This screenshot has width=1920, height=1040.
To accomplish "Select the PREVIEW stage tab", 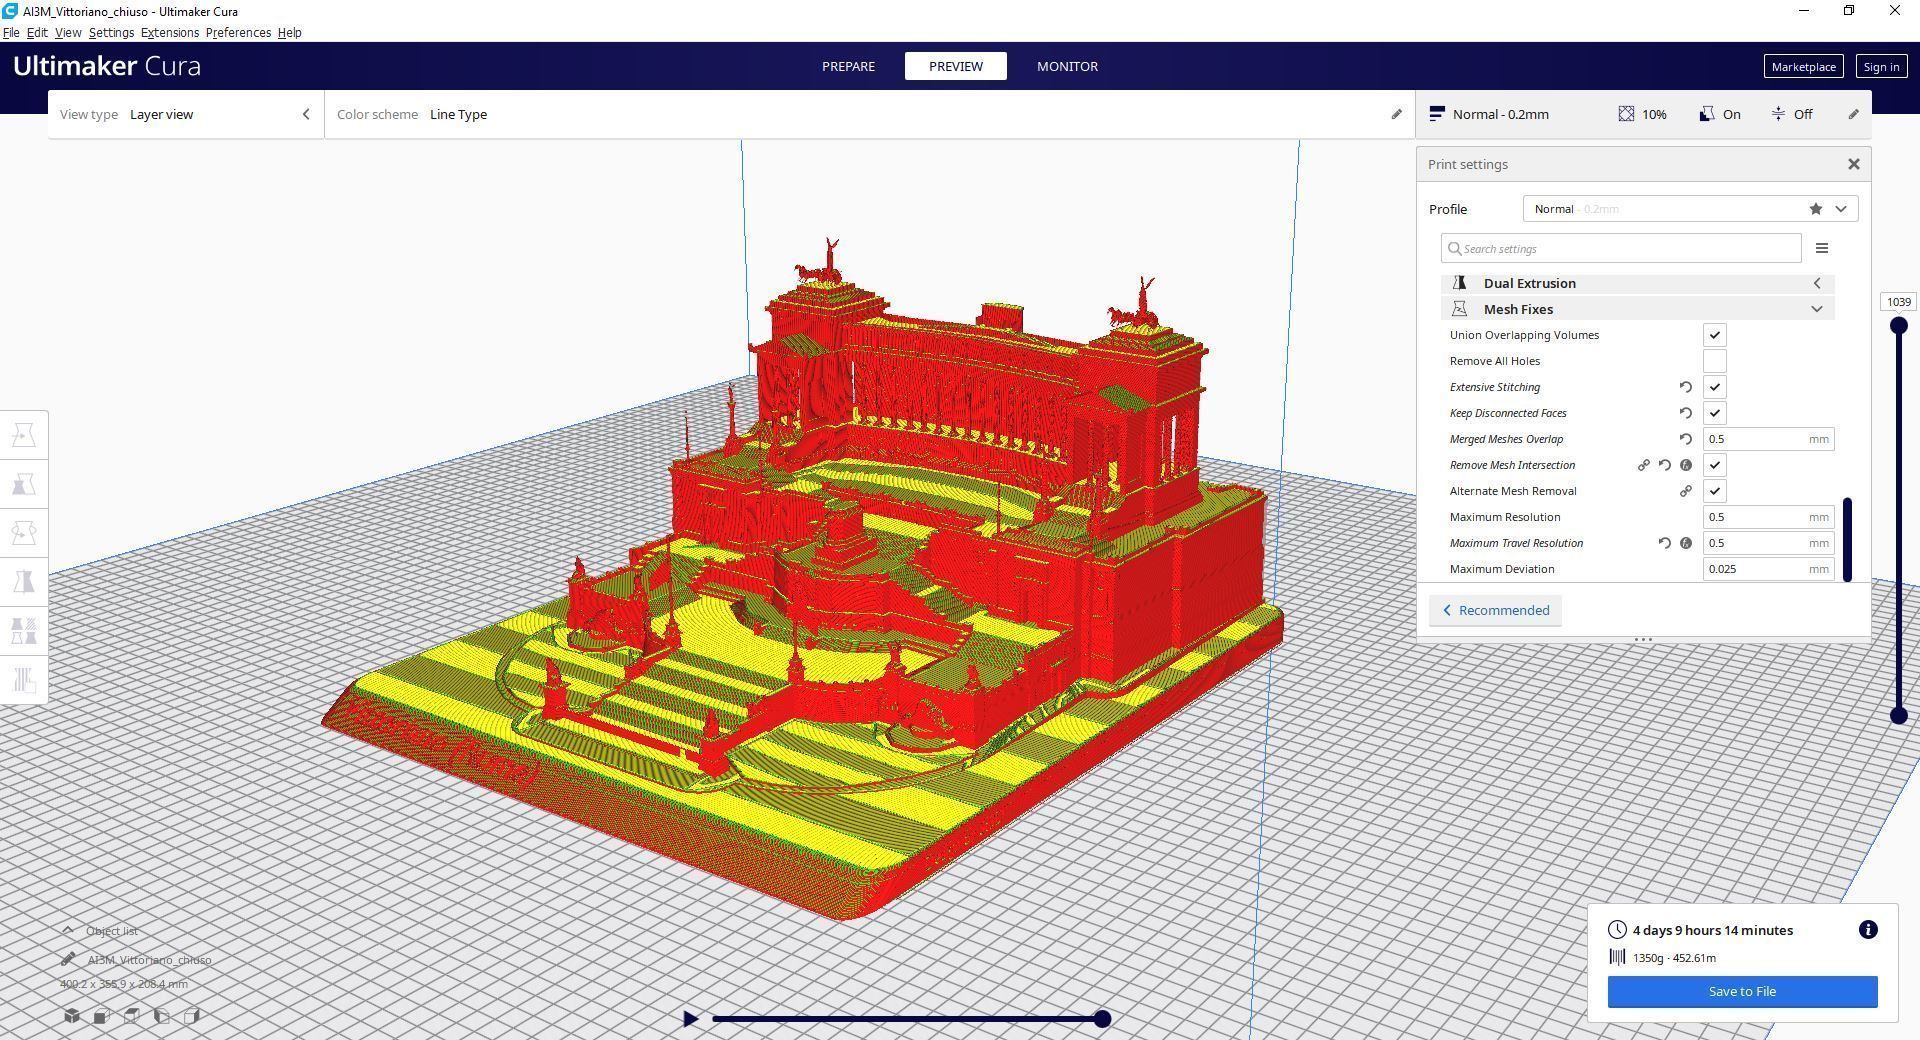I will click(956, 66).
